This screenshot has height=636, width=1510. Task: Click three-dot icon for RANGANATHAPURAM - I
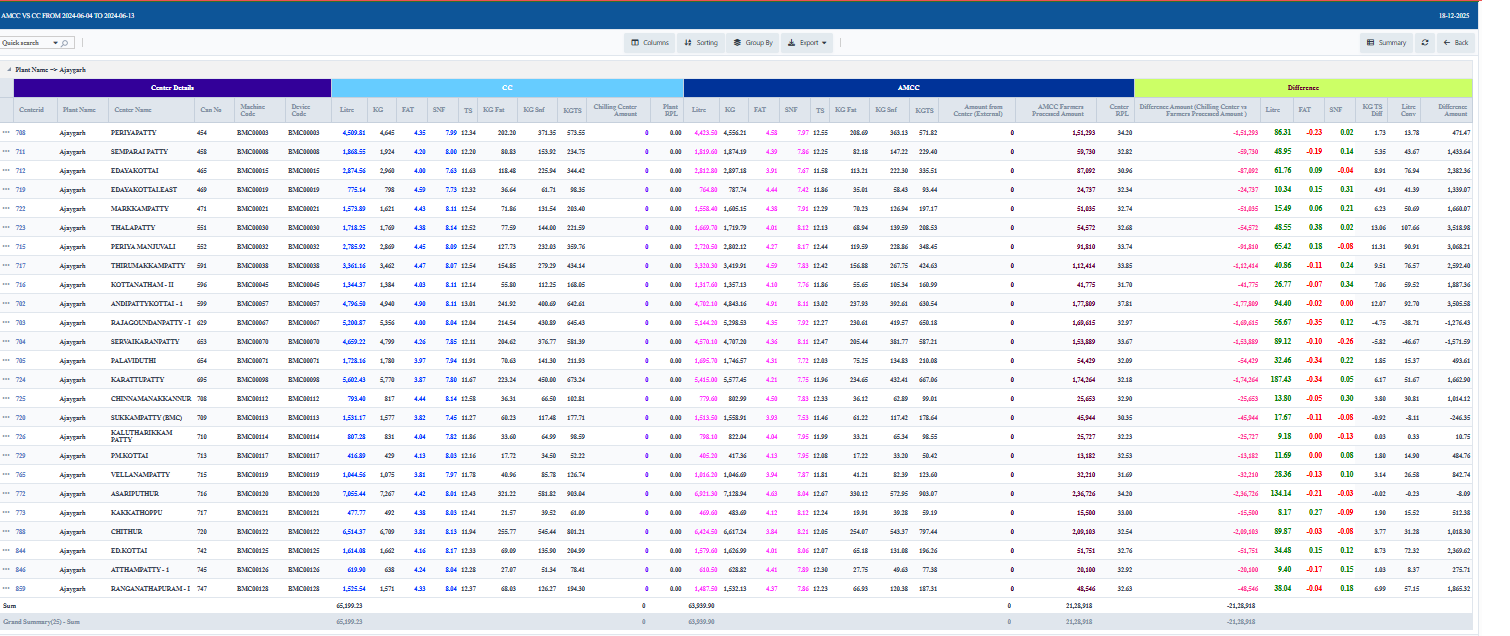(x=6, y=588)
